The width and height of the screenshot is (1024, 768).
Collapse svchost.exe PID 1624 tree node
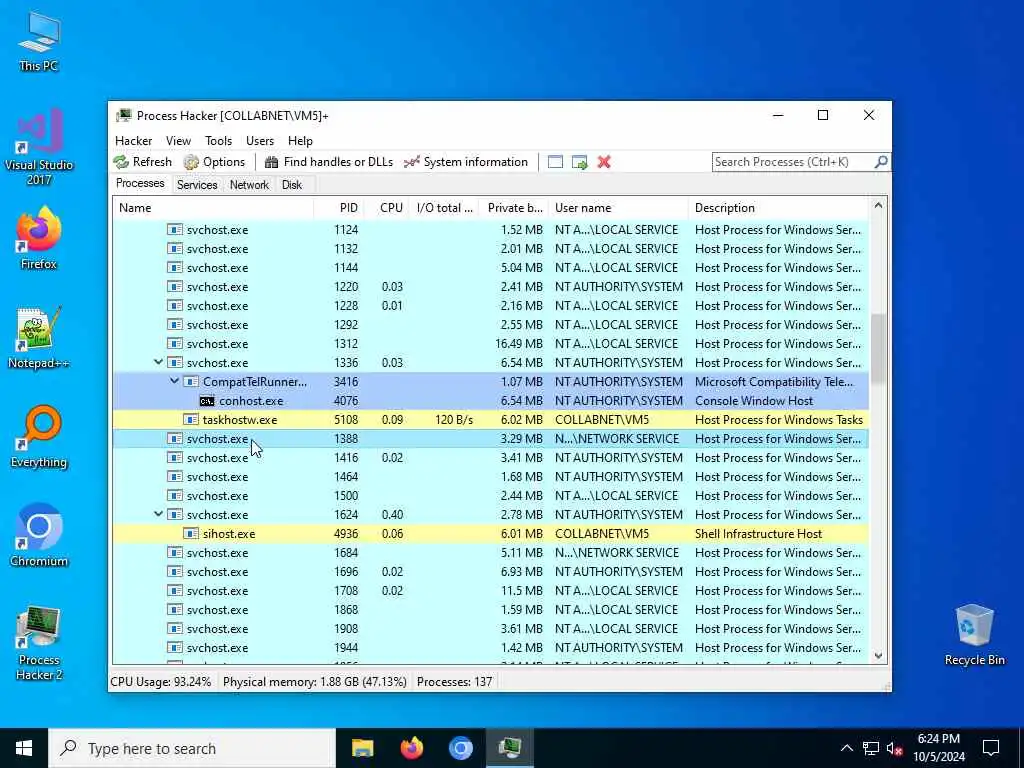(x=158, y=515)
